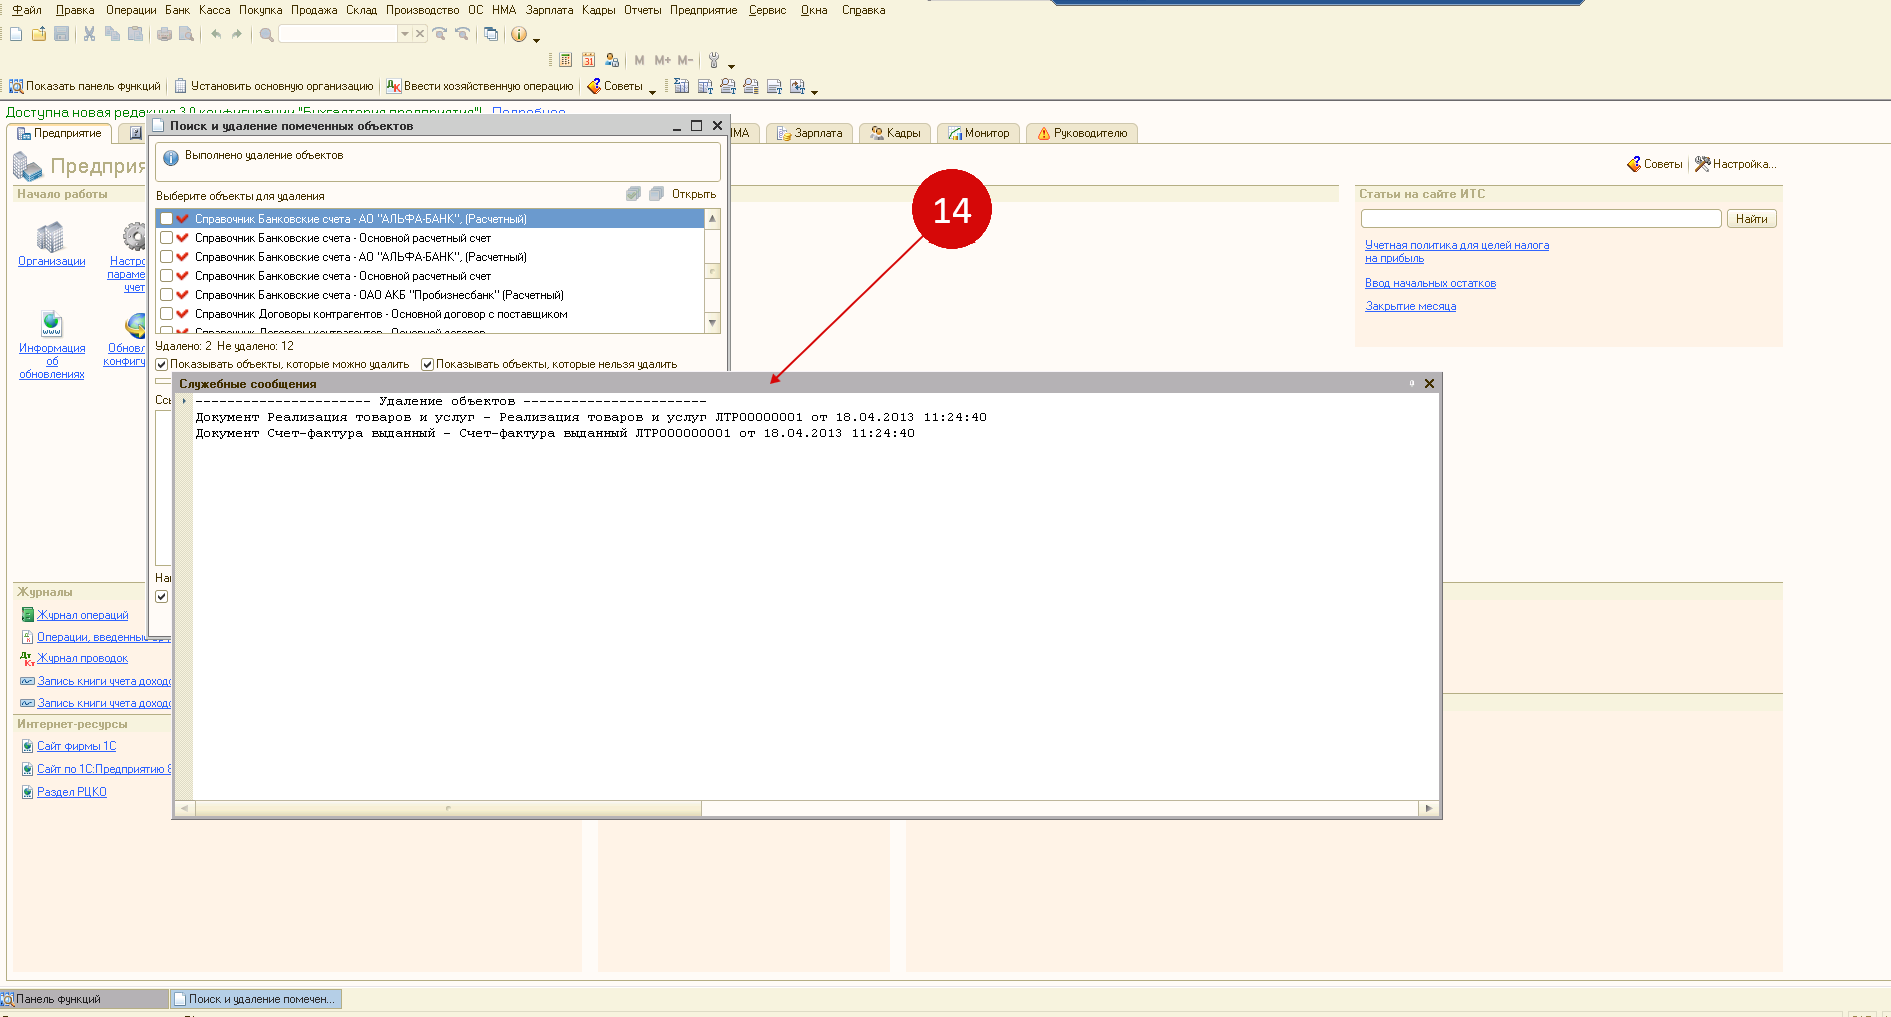Viewport: 1891px width, 1017px height.
Task: Click the ИТС article search input field
Action: click(x=1541, y=219)
